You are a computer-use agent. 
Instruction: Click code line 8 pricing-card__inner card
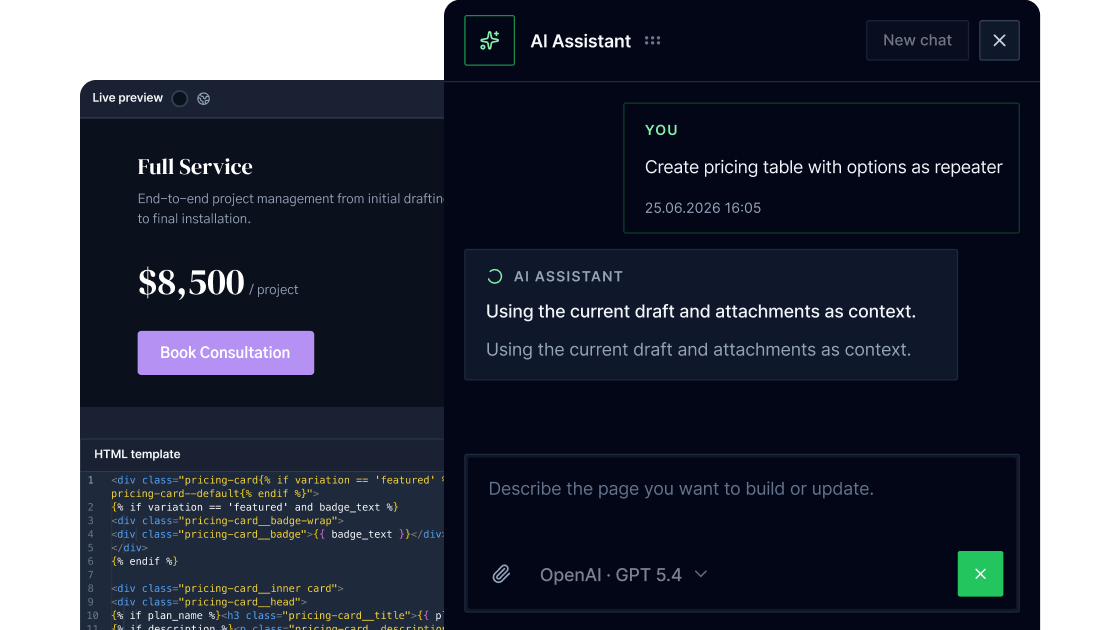[x=227, y=589]
